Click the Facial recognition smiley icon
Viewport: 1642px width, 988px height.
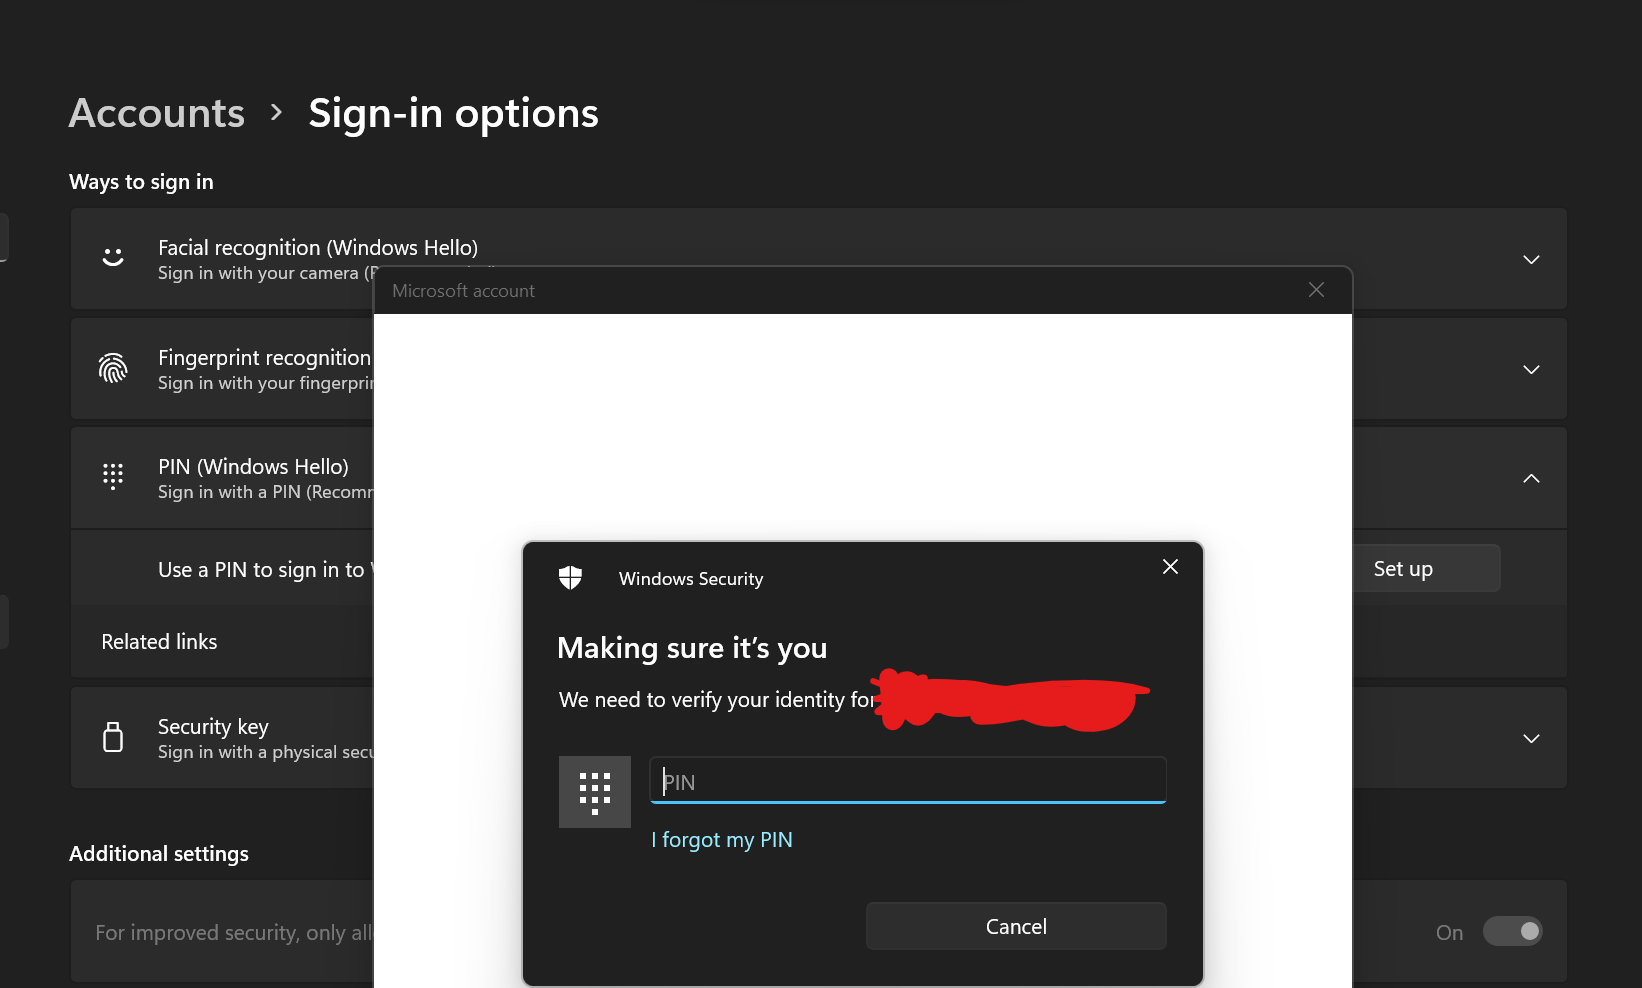coord(113,258)
